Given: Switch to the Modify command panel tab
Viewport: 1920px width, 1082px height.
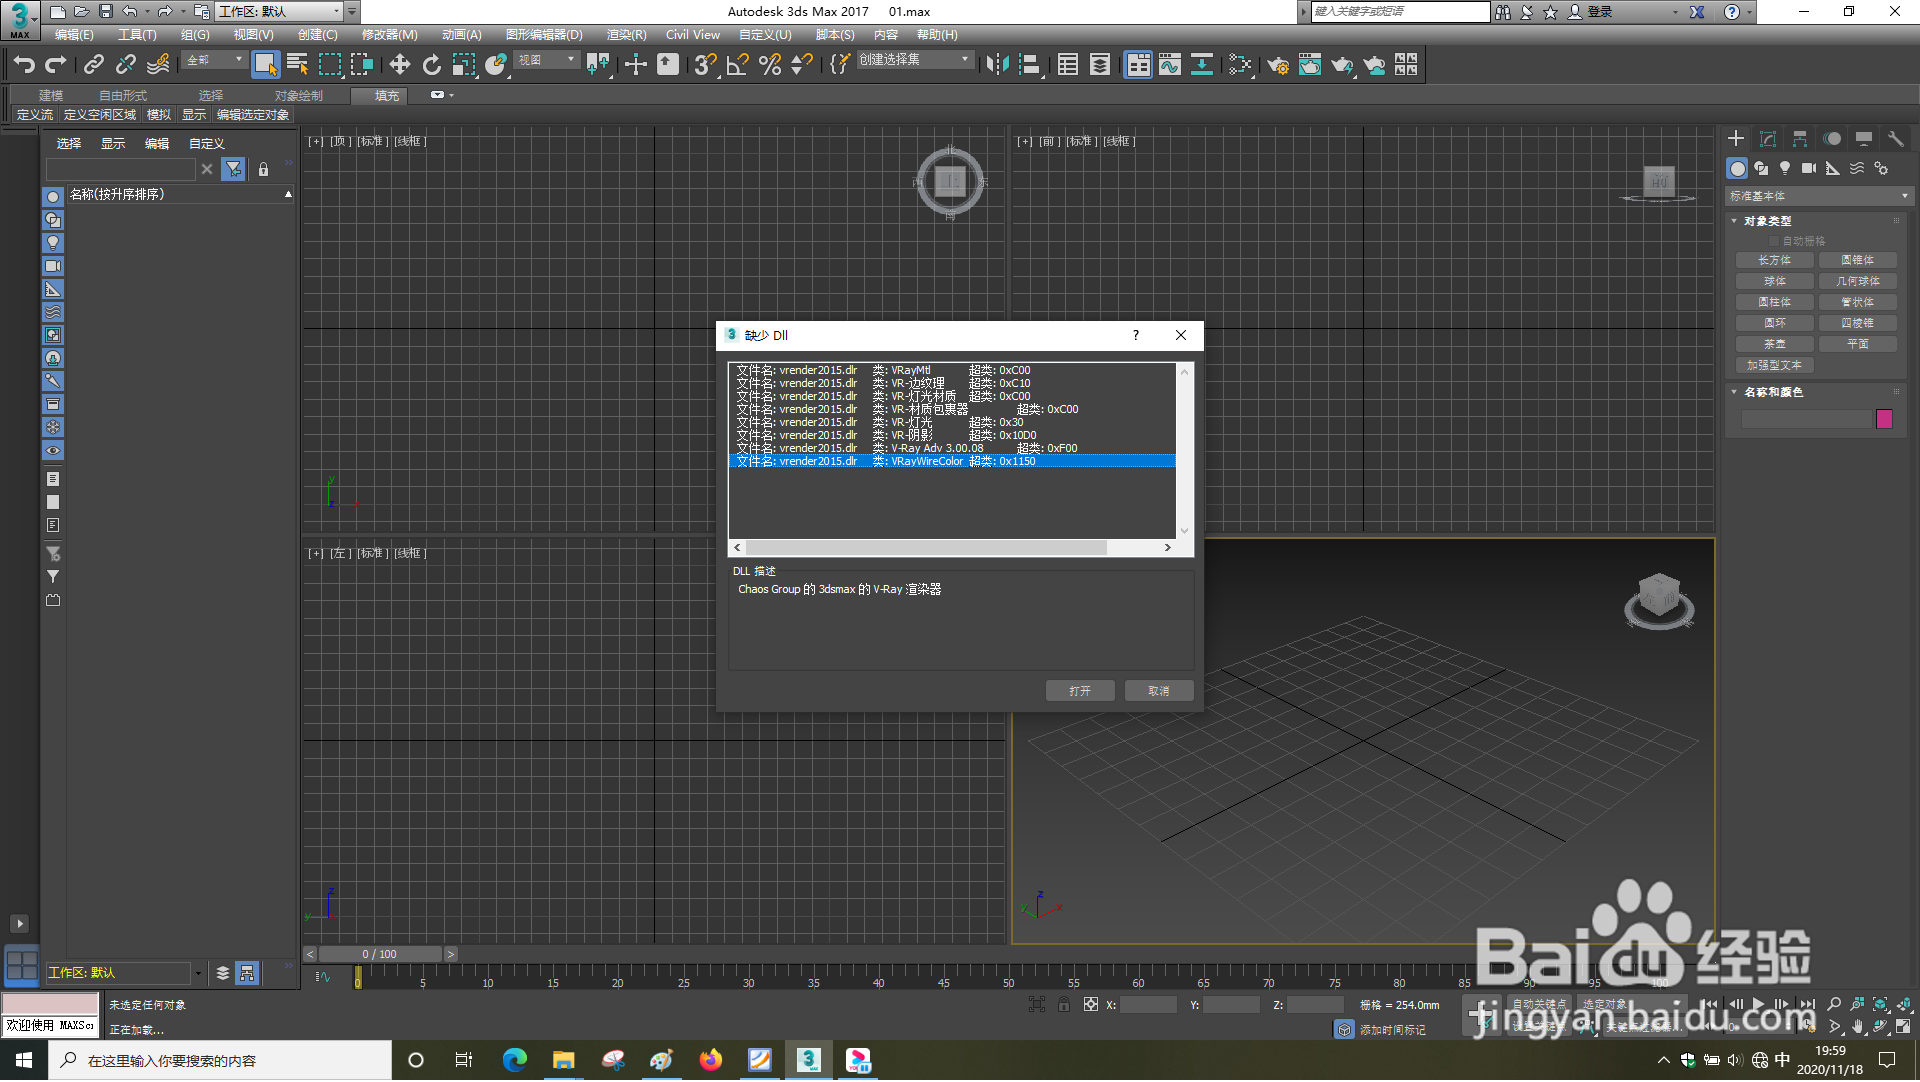Looking at the screenshot, I should [1768, 139].
